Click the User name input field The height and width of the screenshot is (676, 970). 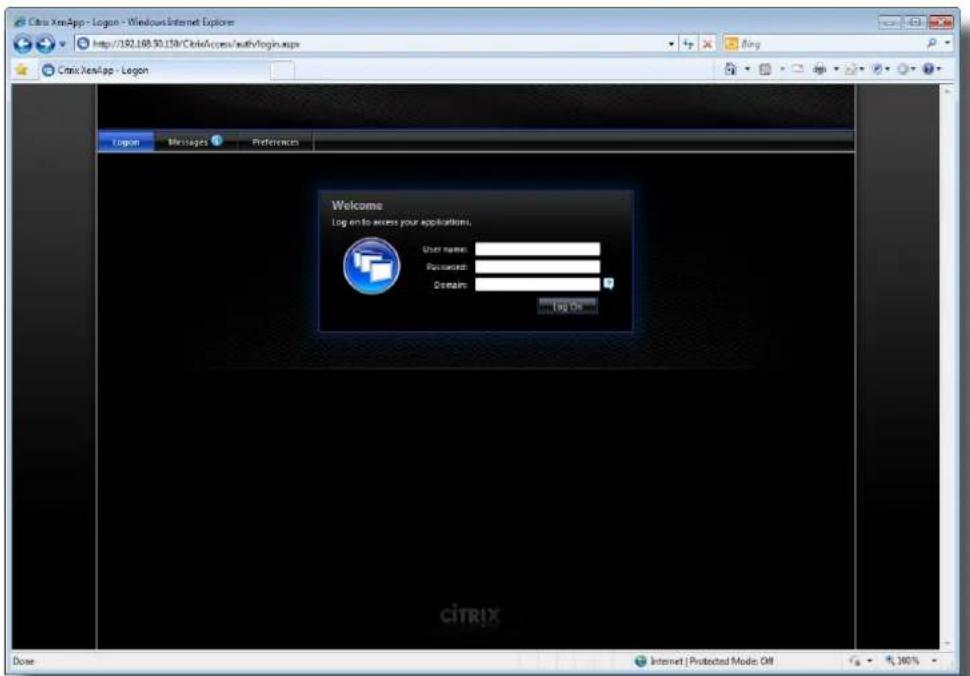click(538, 249)
